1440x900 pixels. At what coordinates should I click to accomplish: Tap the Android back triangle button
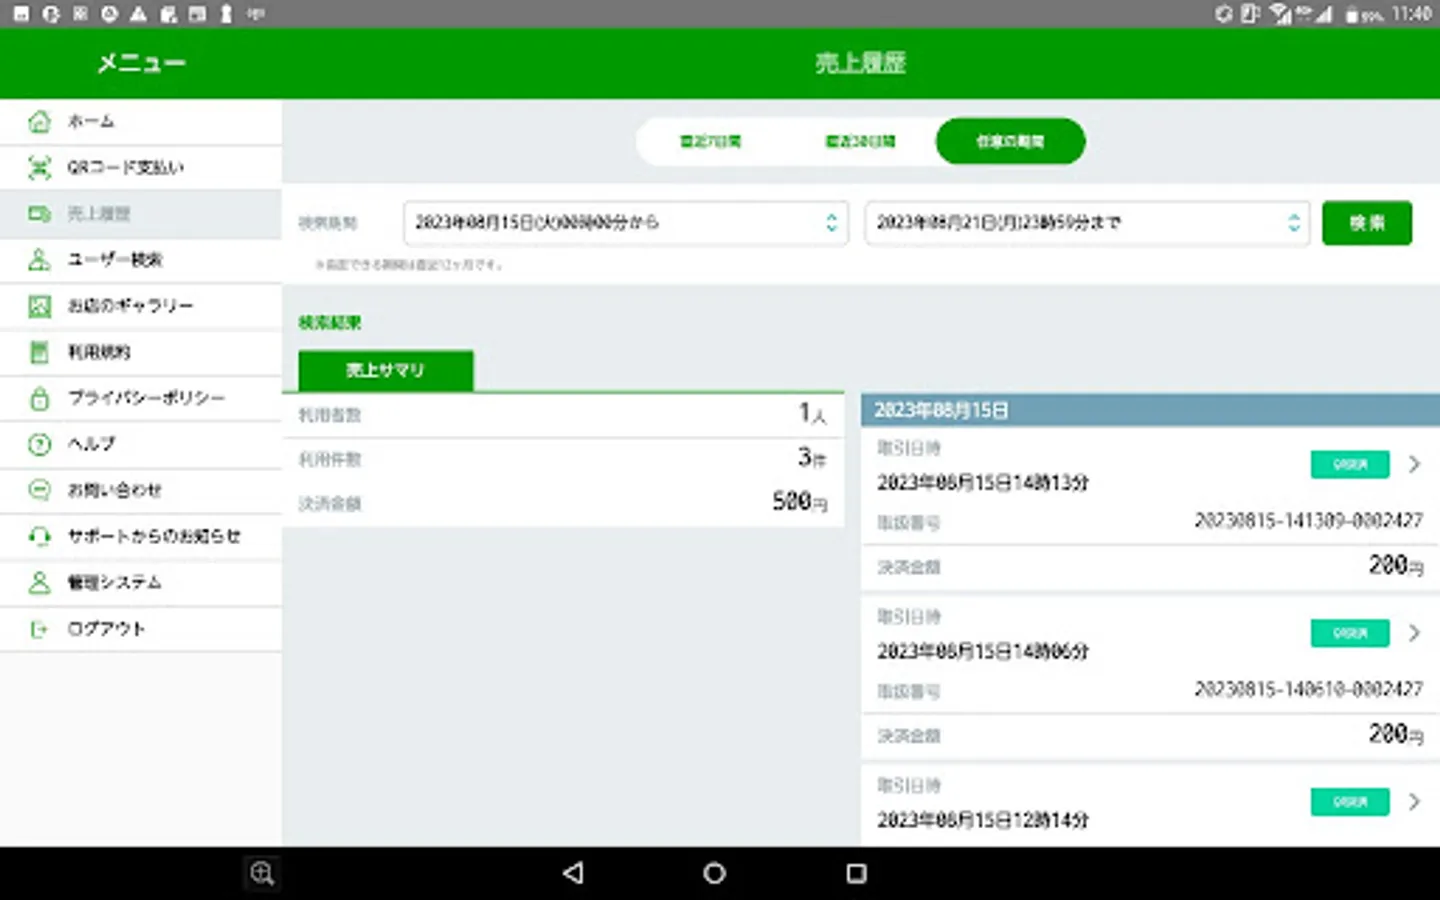pyautogui.click(x=573, y=873)
